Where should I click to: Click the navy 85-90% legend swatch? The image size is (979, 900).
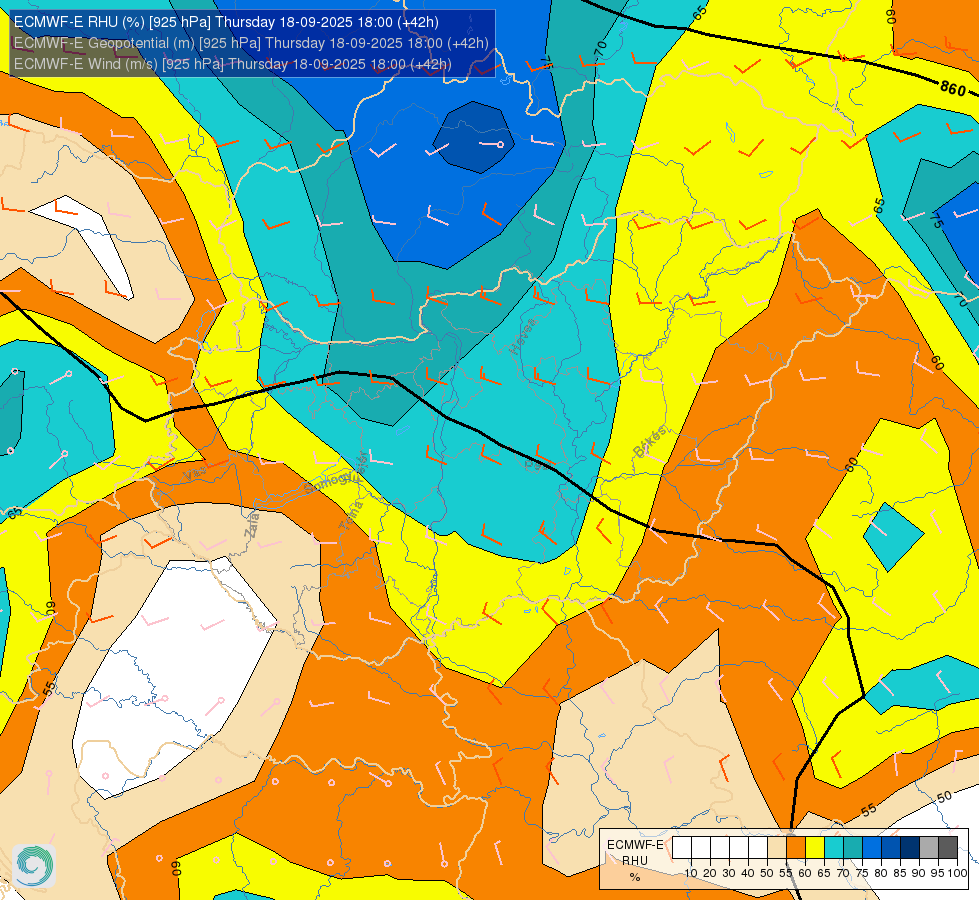coord(910,848)
